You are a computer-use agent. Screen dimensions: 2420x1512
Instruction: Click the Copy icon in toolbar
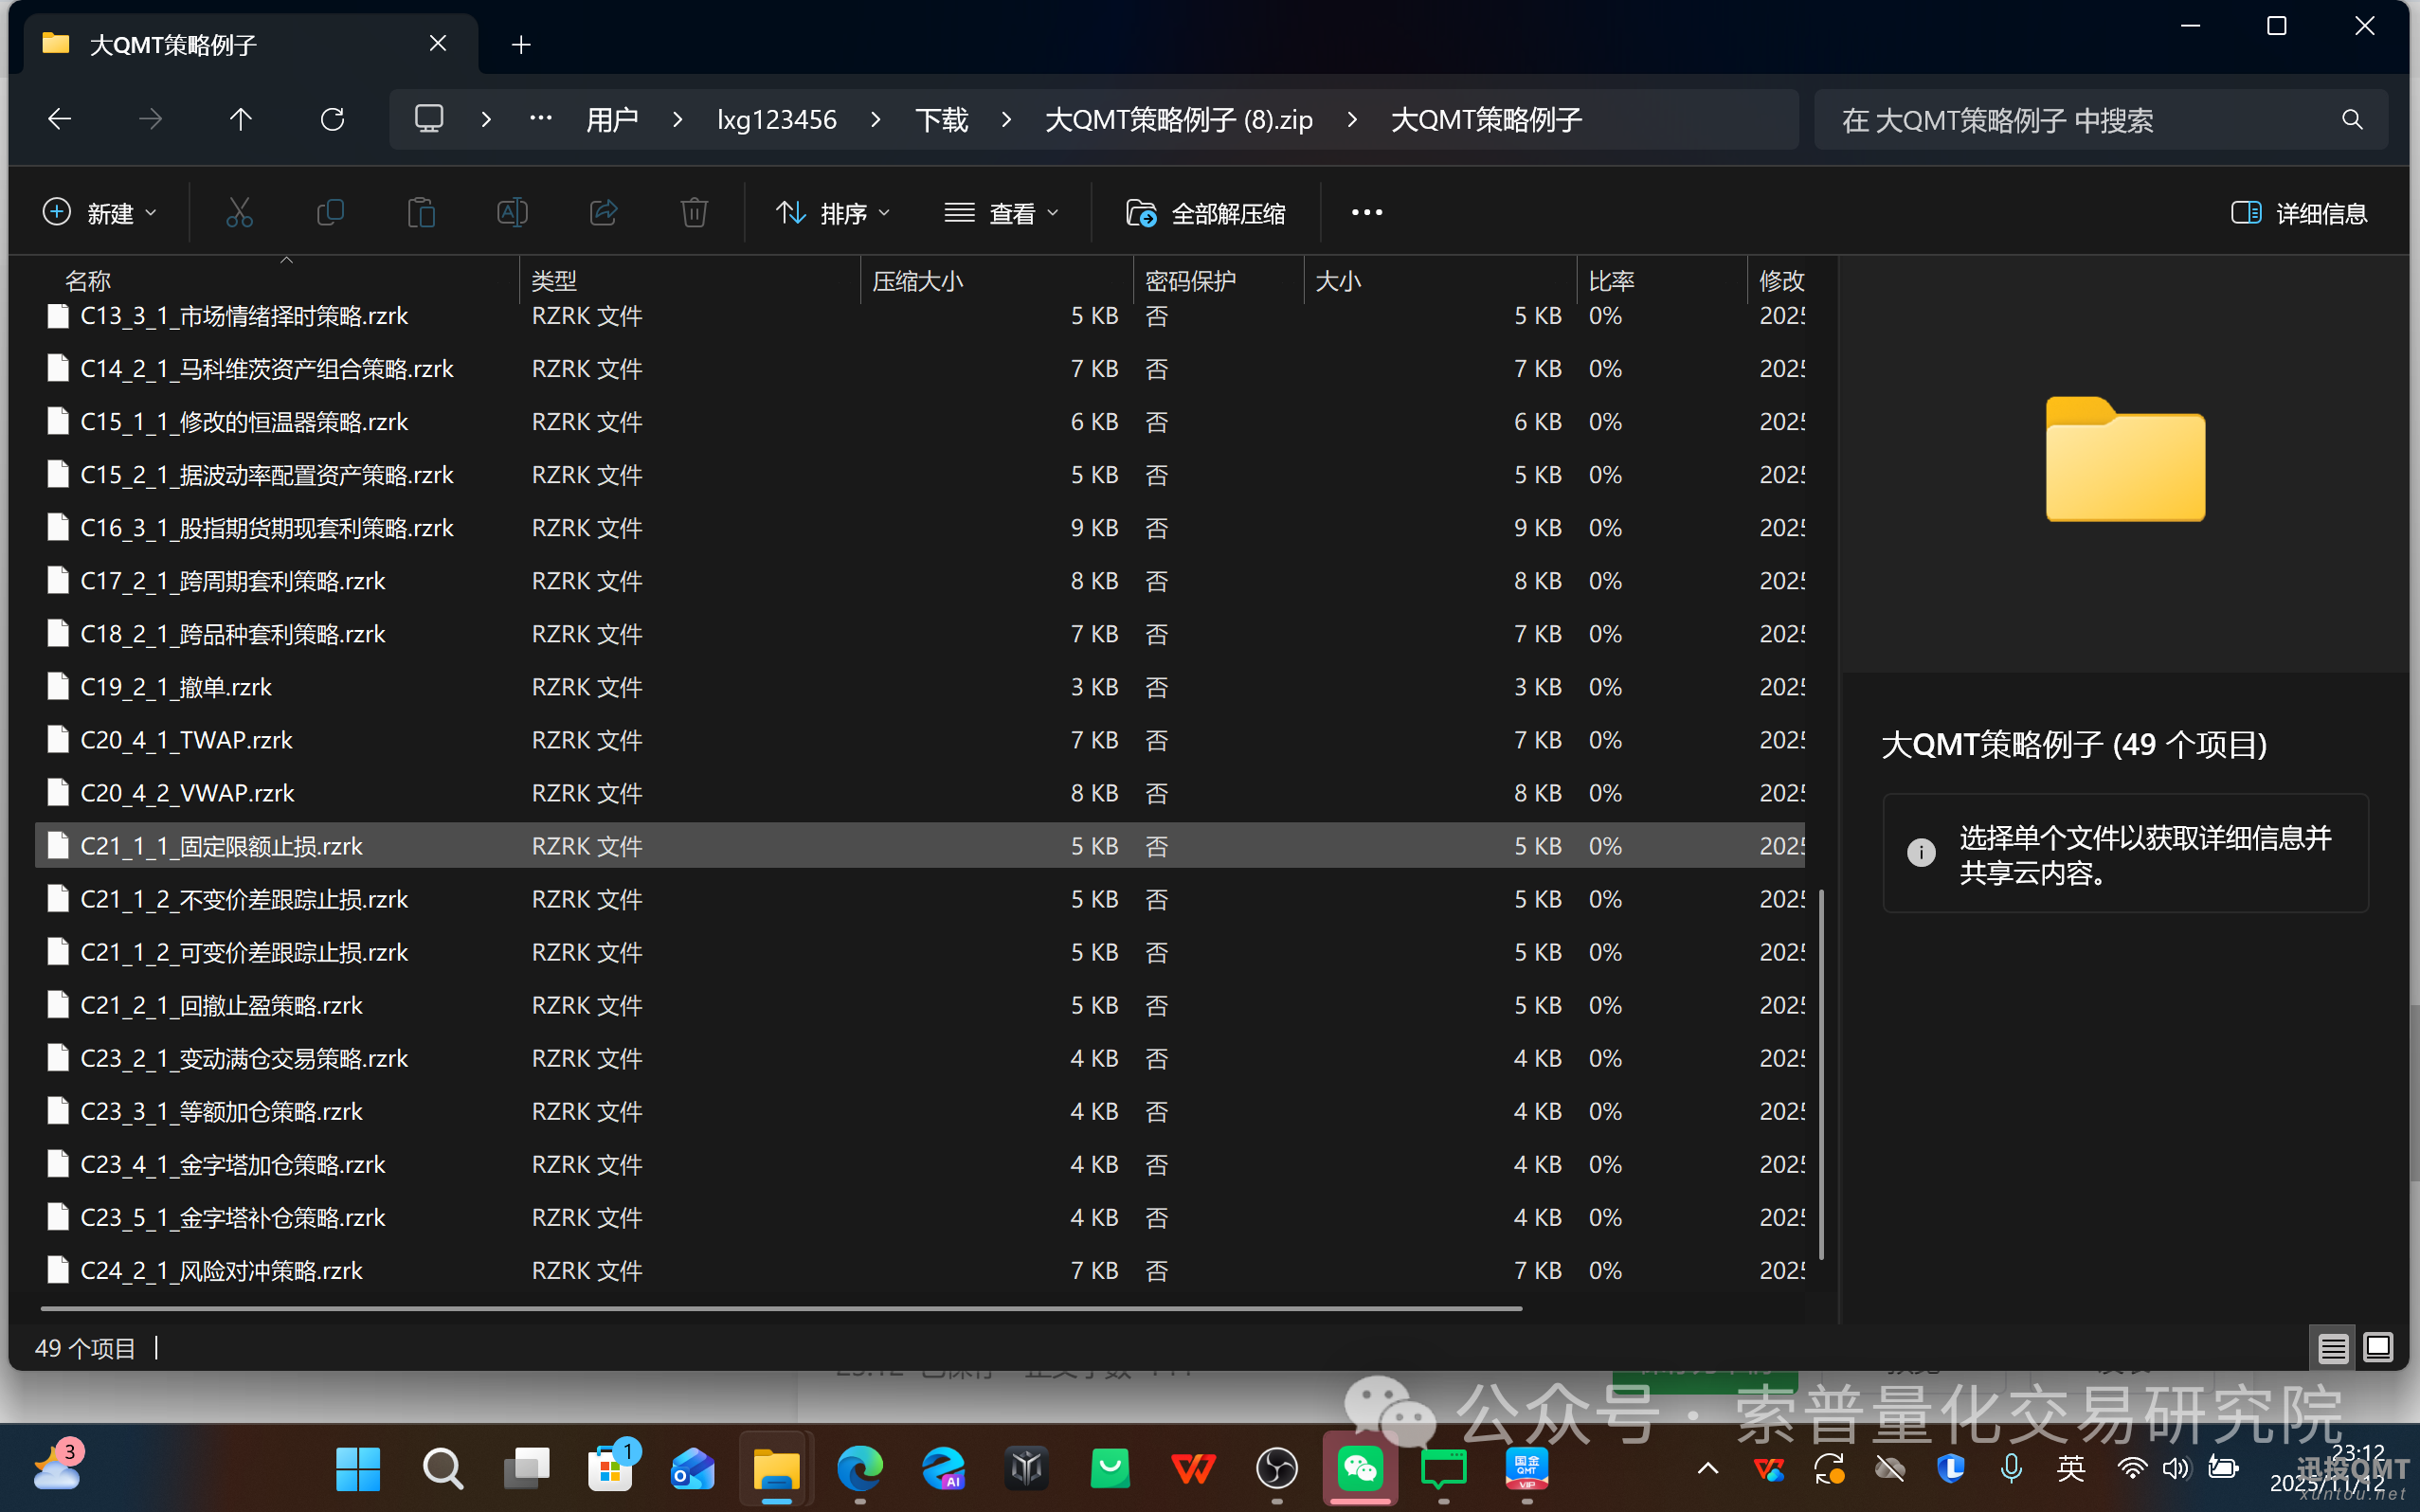pos(330,213)
